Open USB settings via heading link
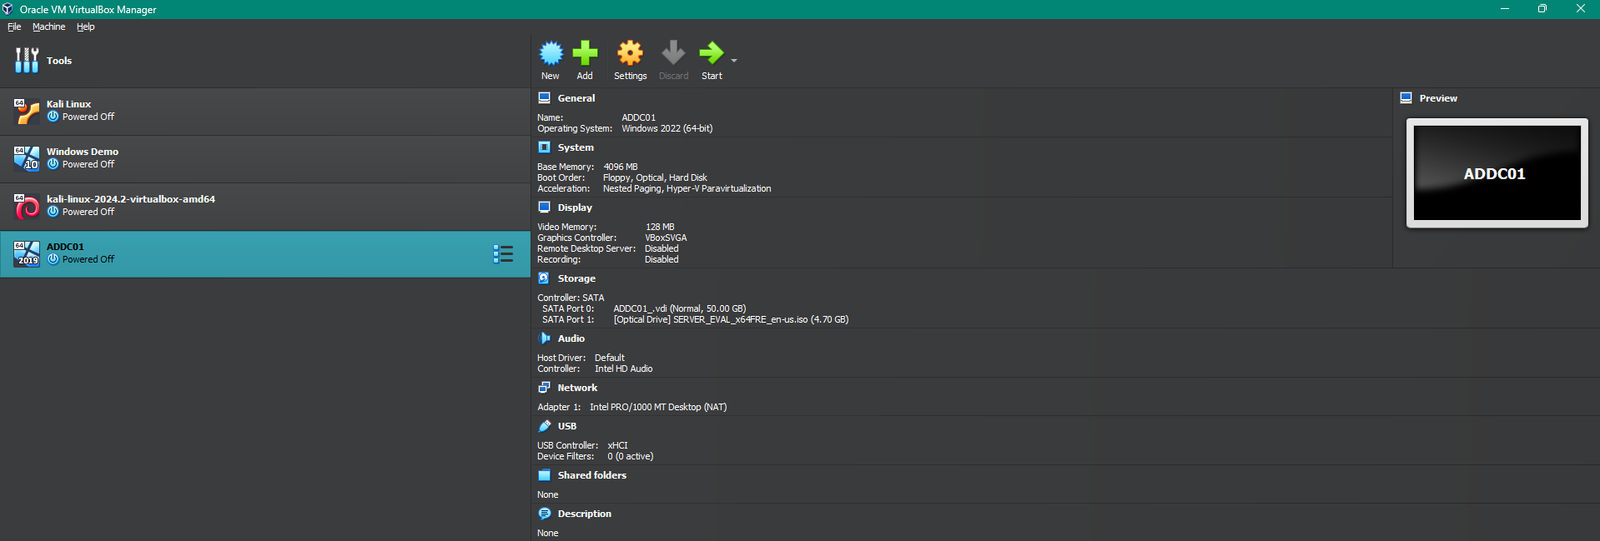Screen dimensions: 1600x541 click(x=567, y=426)
